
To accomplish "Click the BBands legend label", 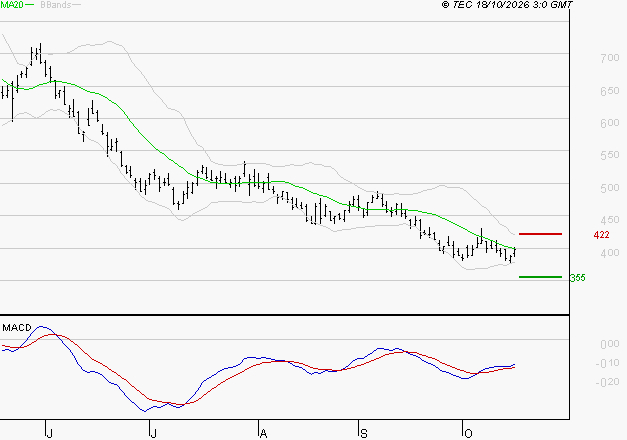I will (x=56, y=4).
